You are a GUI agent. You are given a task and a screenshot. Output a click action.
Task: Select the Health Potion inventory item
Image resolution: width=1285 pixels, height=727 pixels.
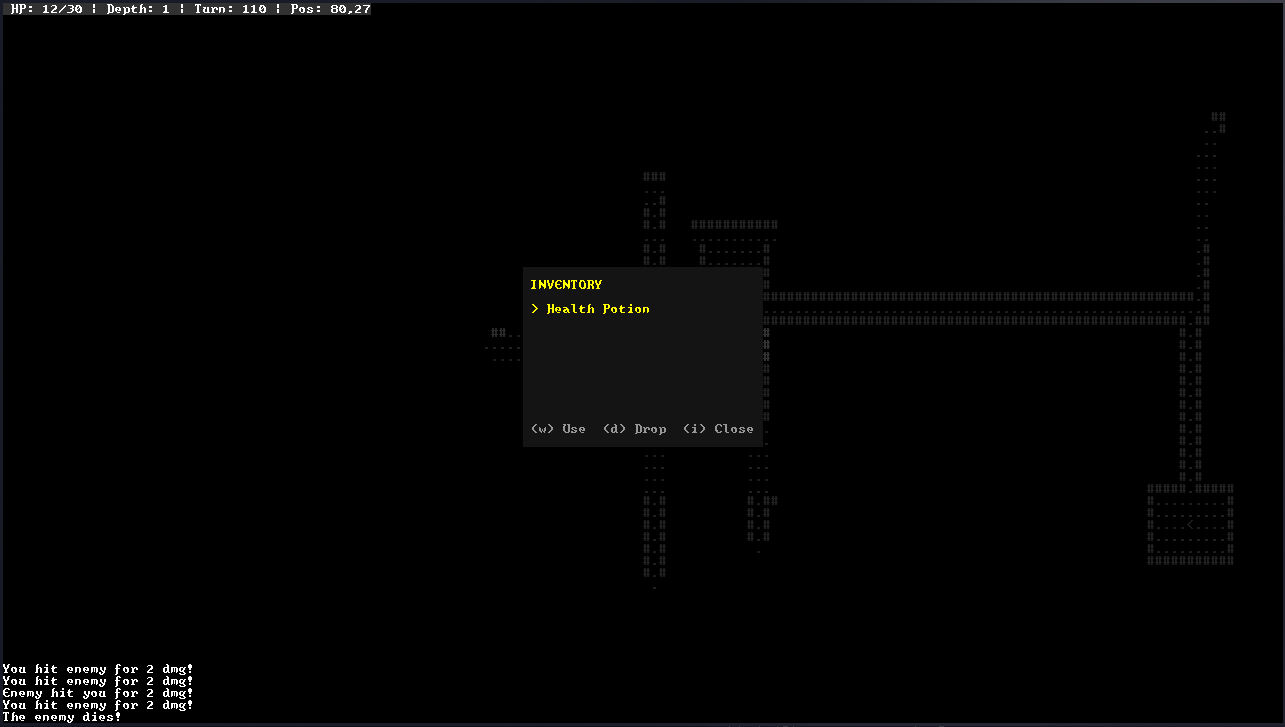[x=597, y=309]
